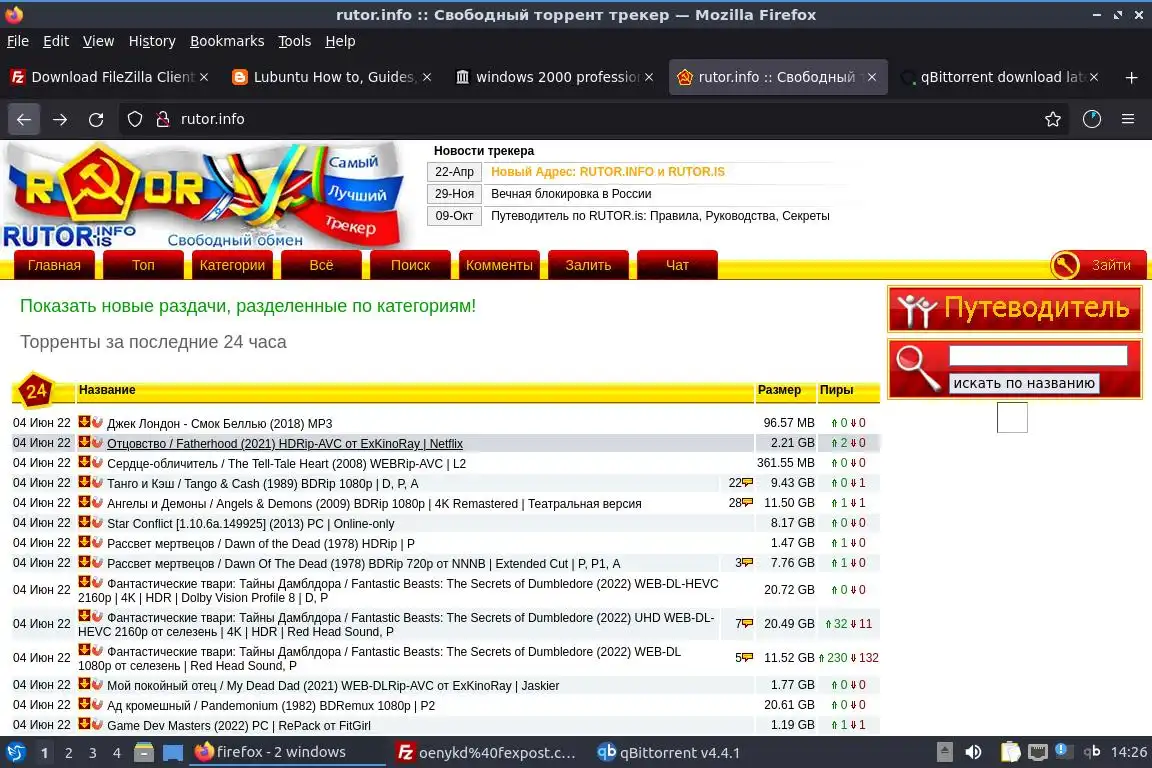Open the Отцовство / Fatherhood (2021) torrent link
The image size is (1152, 768).
285,444
